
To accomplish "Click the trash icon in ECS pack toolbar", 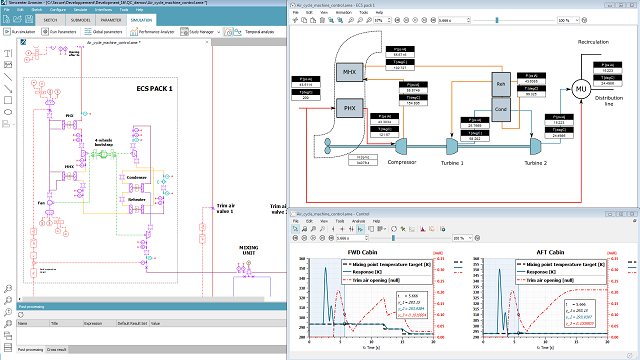I will pyautogui.click(x=322, y=20).
